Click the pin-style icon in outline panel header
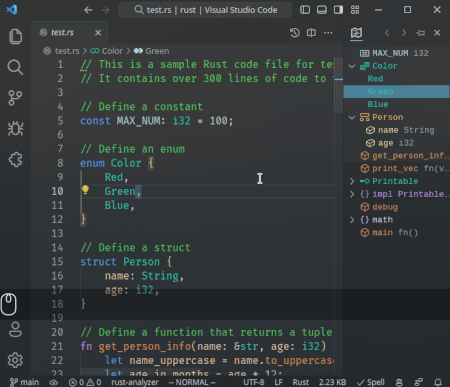This screenshot has height=387, width=450. (x=421, y=33)
